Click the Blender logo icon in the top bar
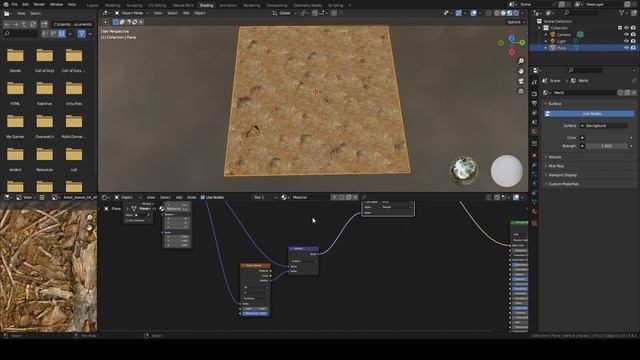This screenshot has width=640, height=360. (6, 4)
